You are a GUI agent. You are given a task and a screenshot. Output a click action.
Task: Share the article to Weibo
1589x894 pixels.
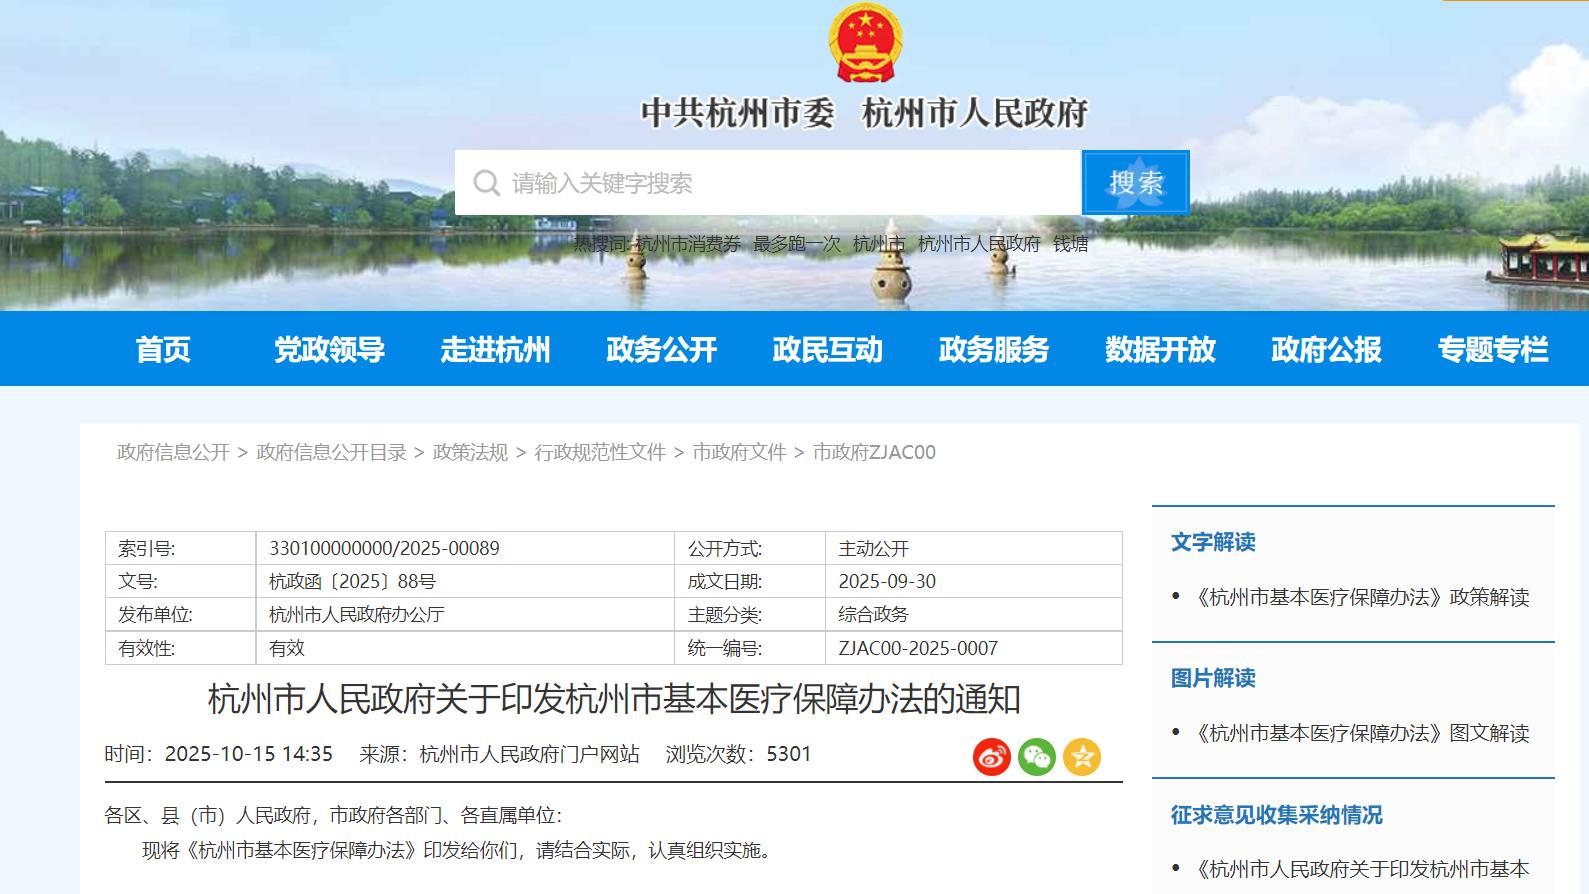tap(992, 757)
